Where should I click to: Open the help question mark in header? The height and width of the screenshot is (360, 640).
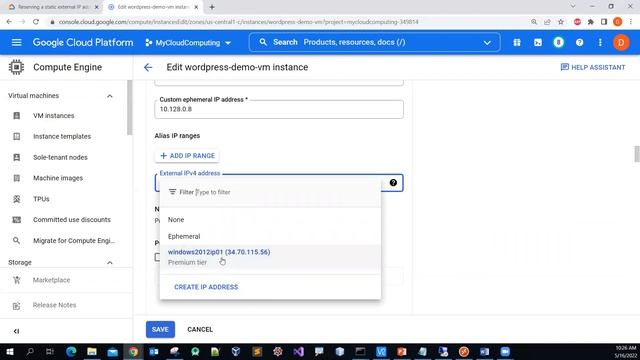pyautogui.click(x=580, y=42)
